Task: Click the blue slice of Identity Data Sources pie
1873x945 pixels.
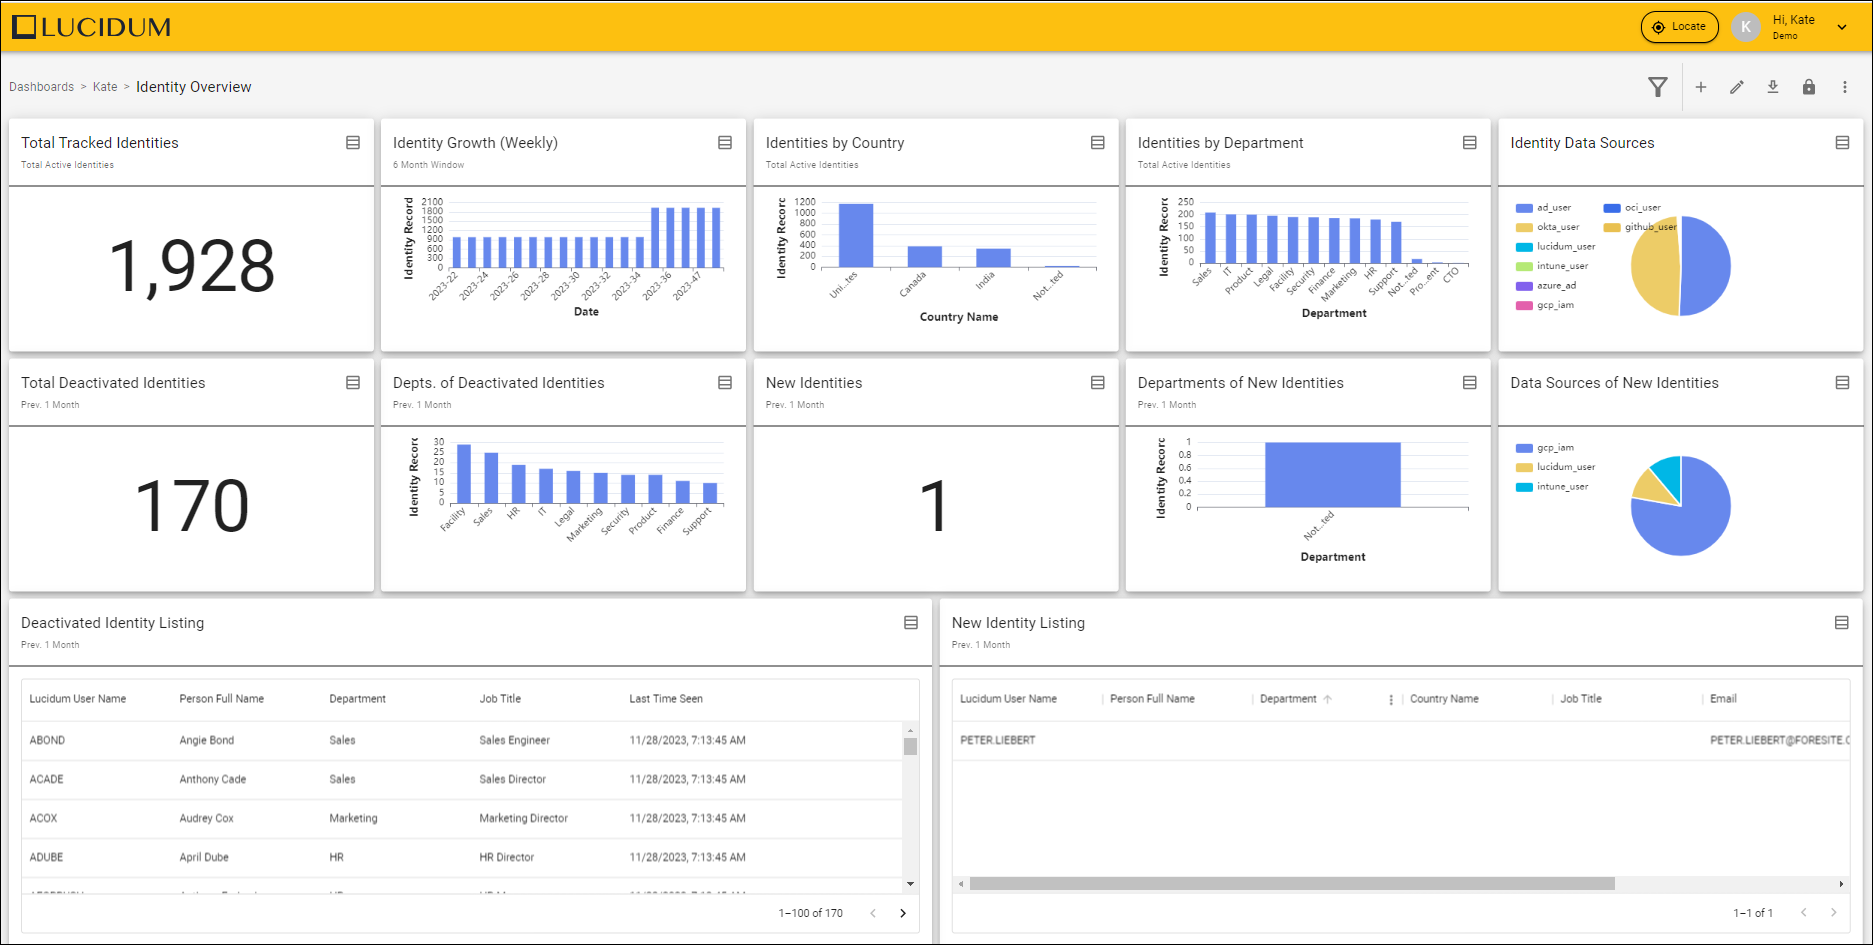Action: 1706,266
